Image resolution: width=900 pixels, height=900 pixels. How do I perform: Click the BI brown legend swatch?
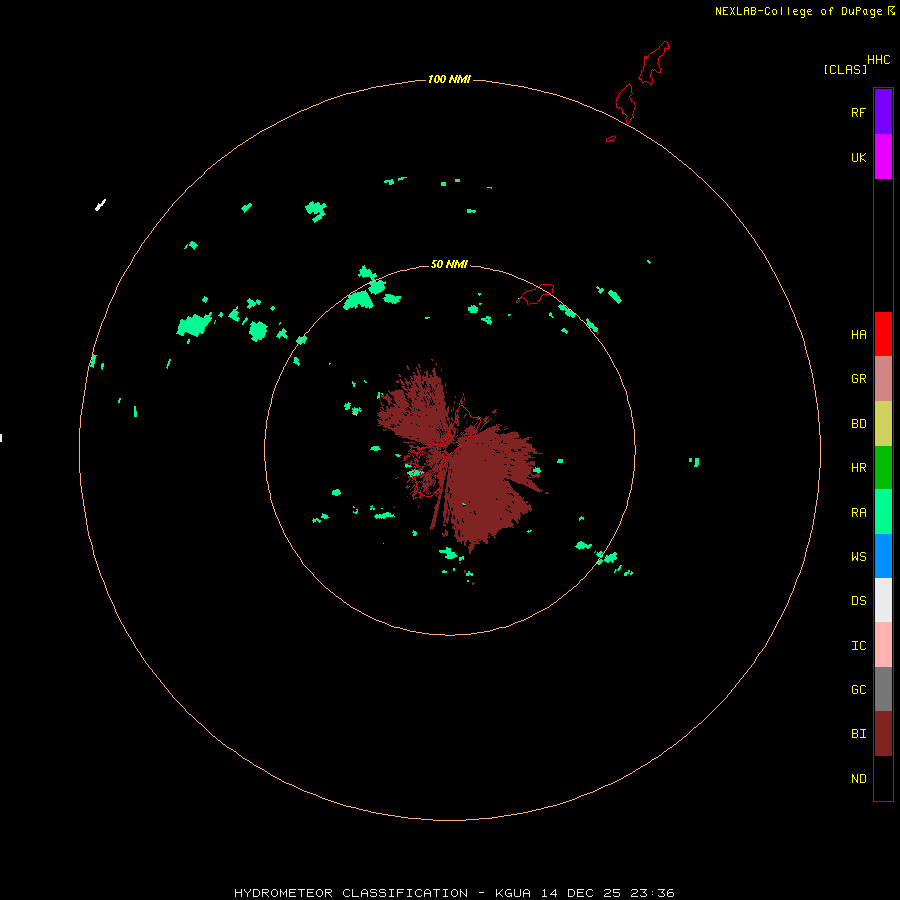click(x=883, y=734)
